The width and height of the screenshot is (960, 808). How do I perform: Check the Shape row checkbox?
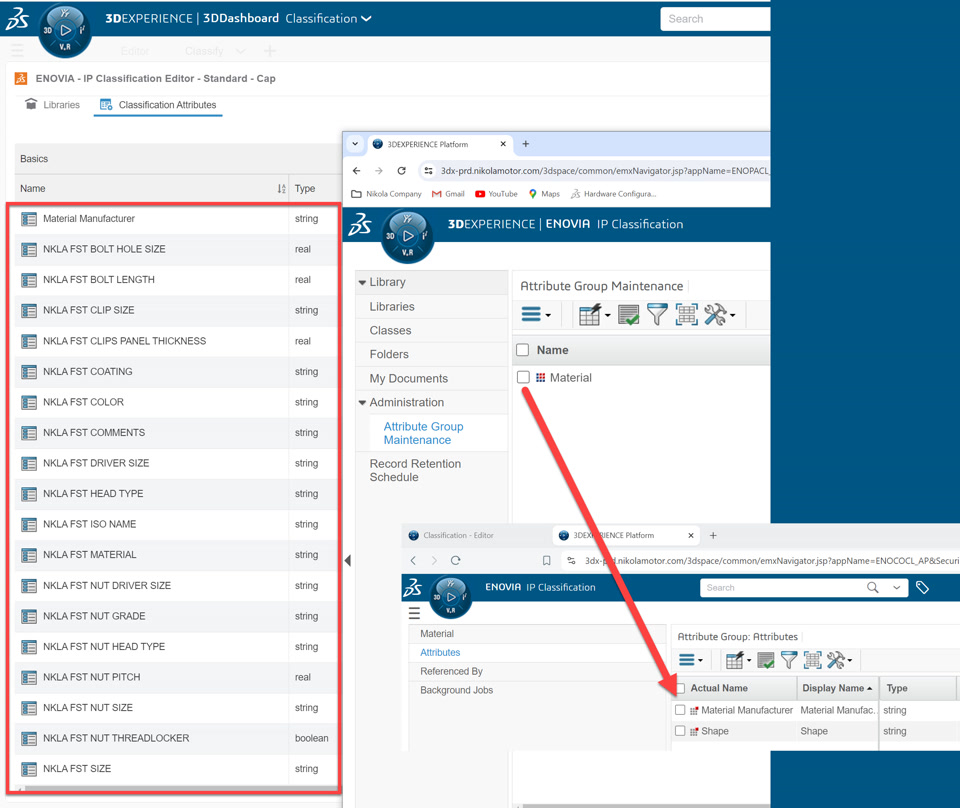point(680,730)
